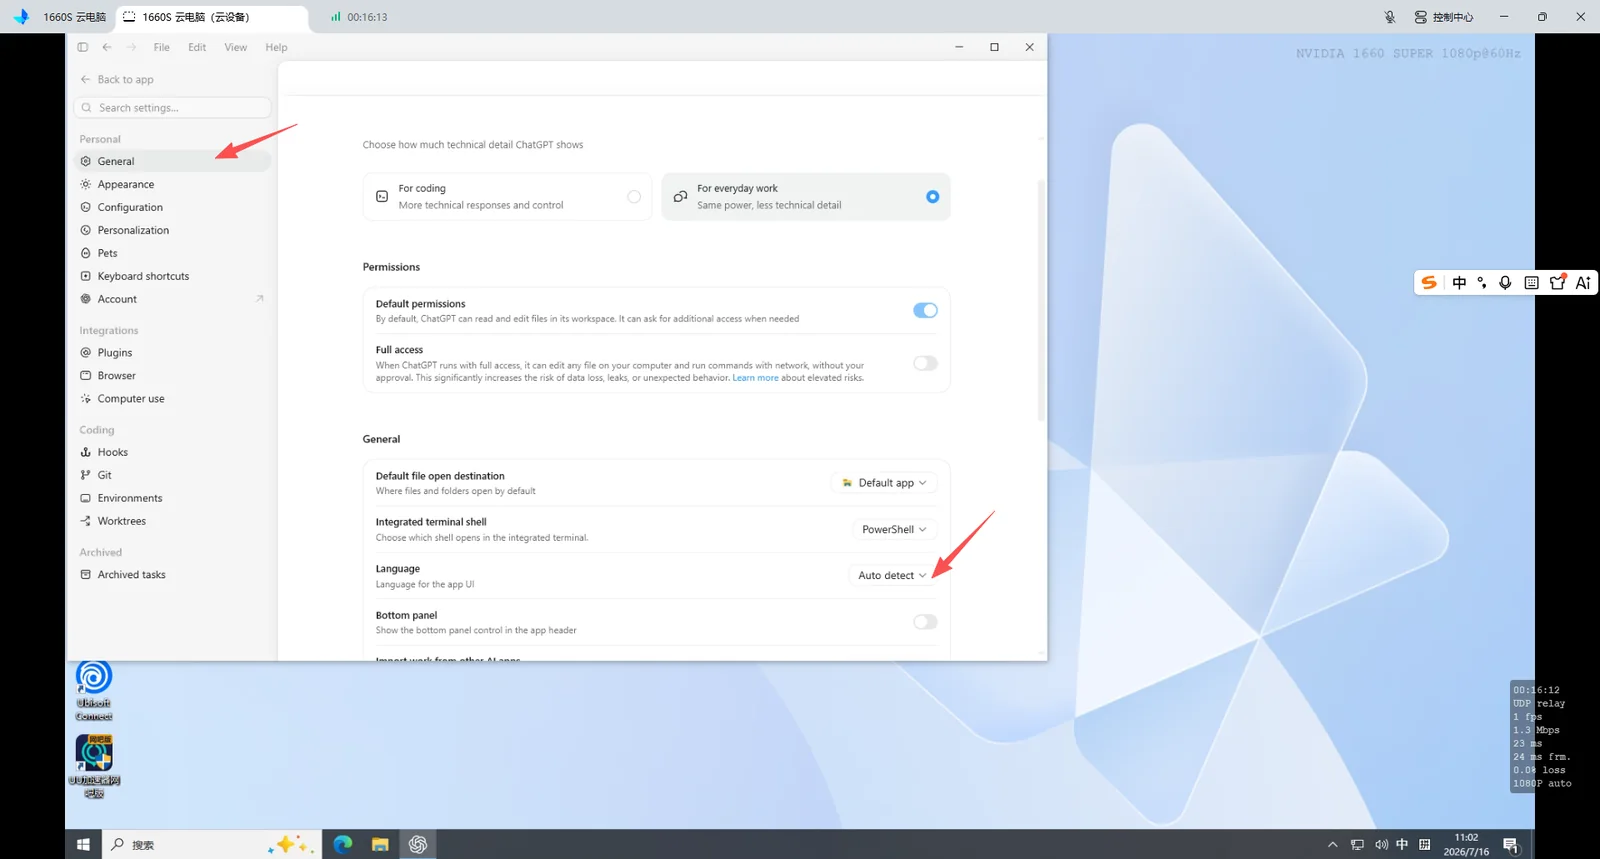The width and height of the screenshot is (1600, 859).
Task: Open the File menu
Action: click(x=161, y=47)
